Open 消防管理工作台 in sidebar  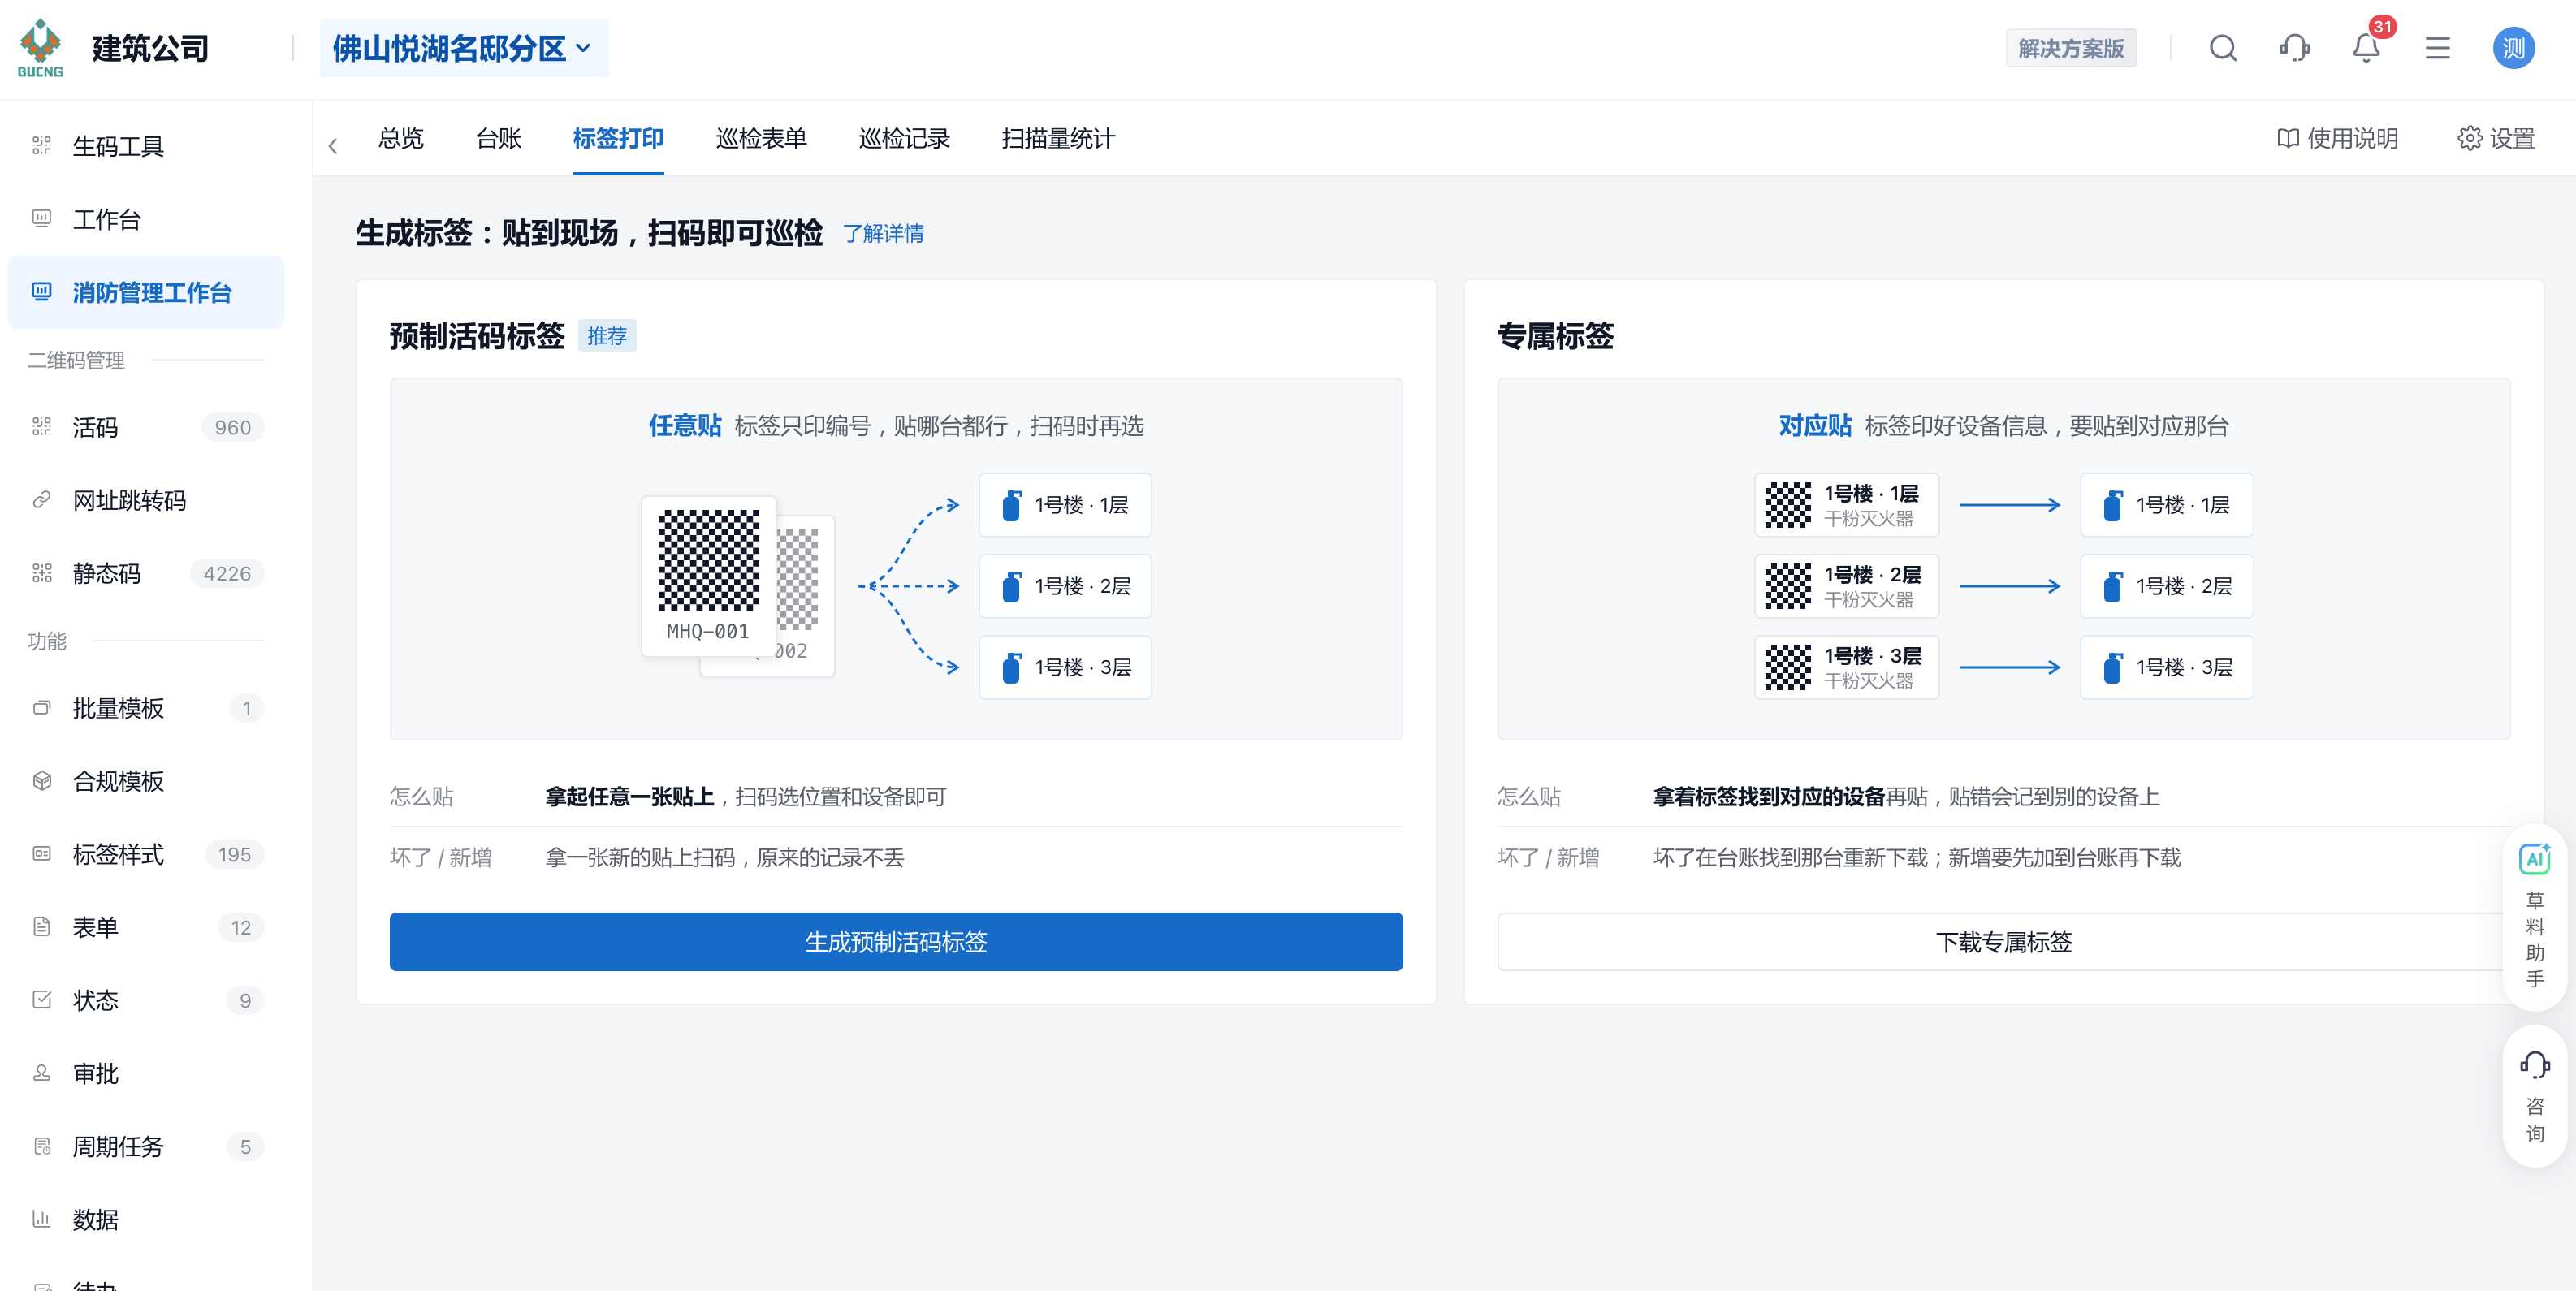pyautogui.click(x=146, y=292)
